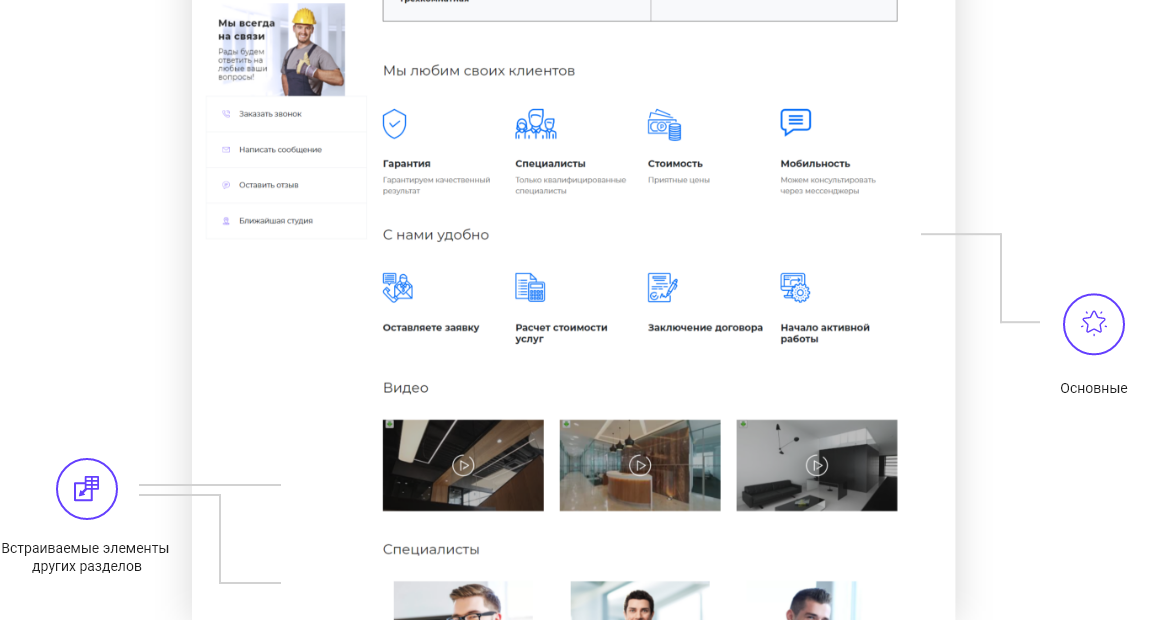Image resolution: width=1151 pixels, height=620 pixels.
Task: Click the Мы любим своих клиентов heading
Action: coord(479,71)
